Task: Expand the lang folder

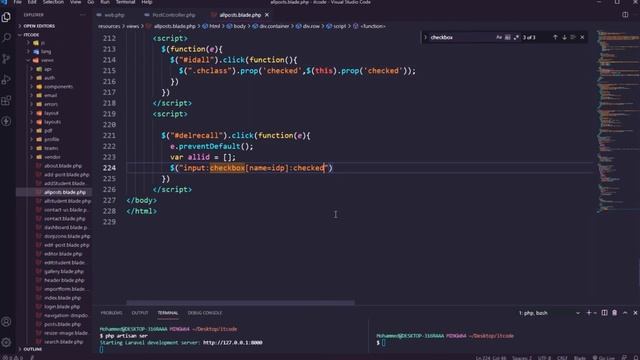Action: point(46,51)
